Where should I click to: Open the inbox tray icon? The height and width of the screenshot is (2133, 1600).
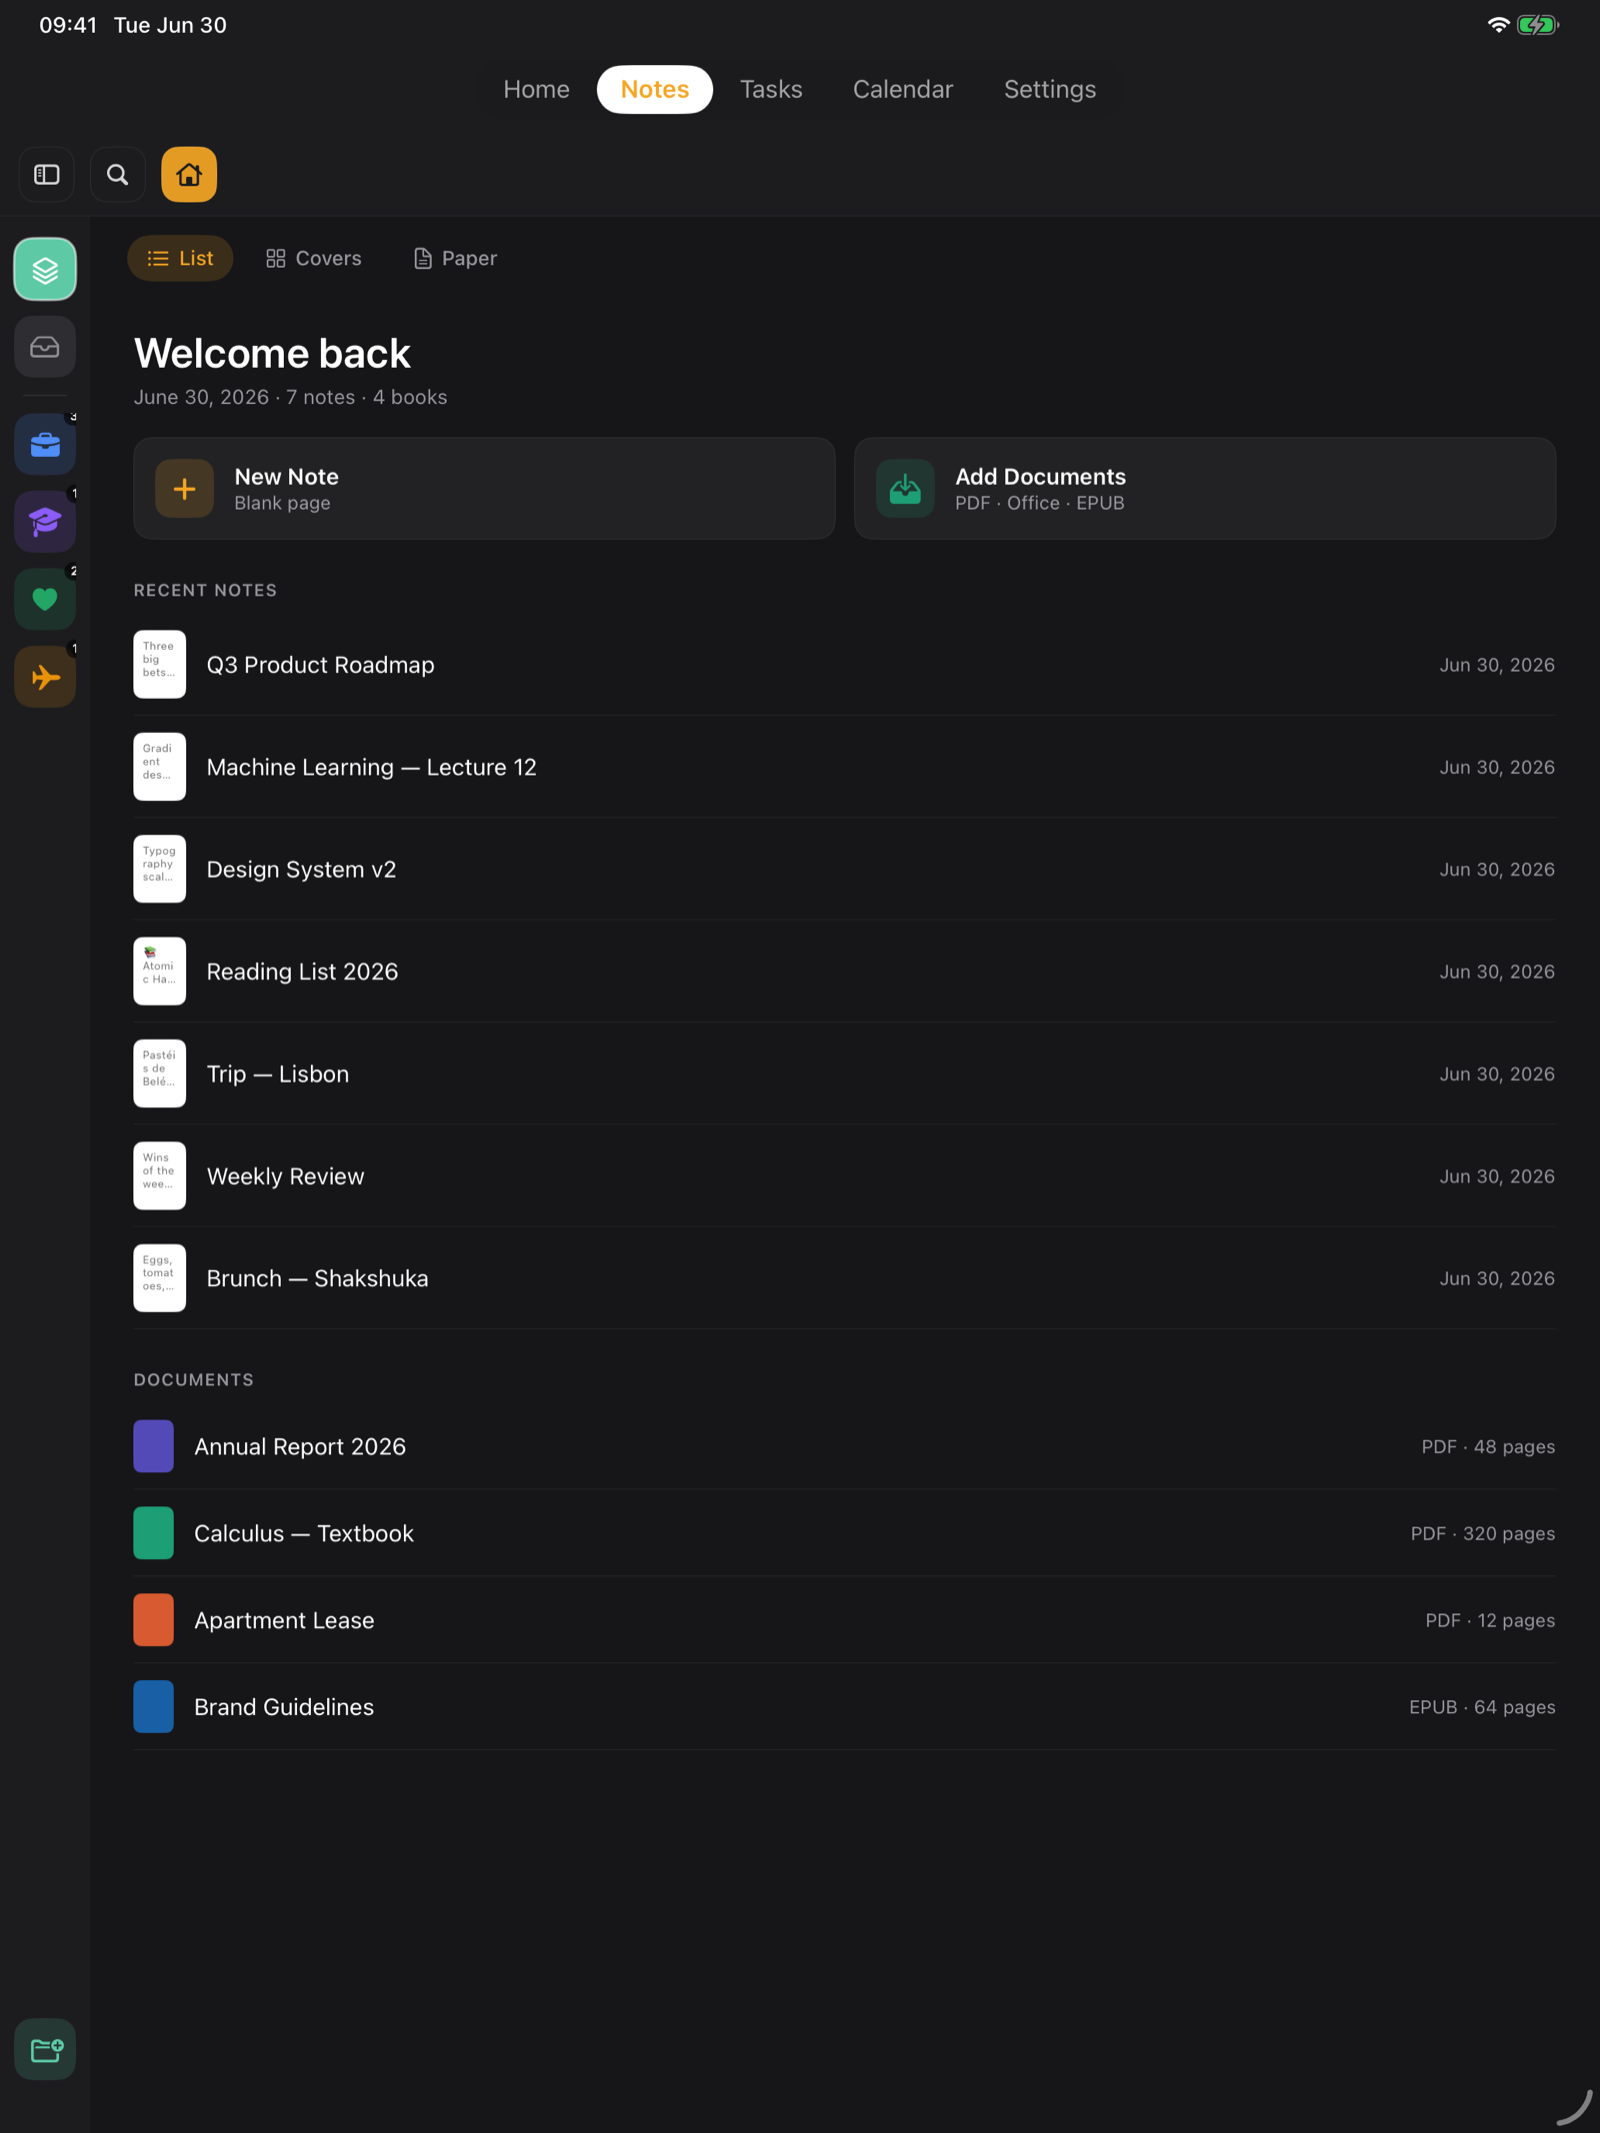(45, 347)
